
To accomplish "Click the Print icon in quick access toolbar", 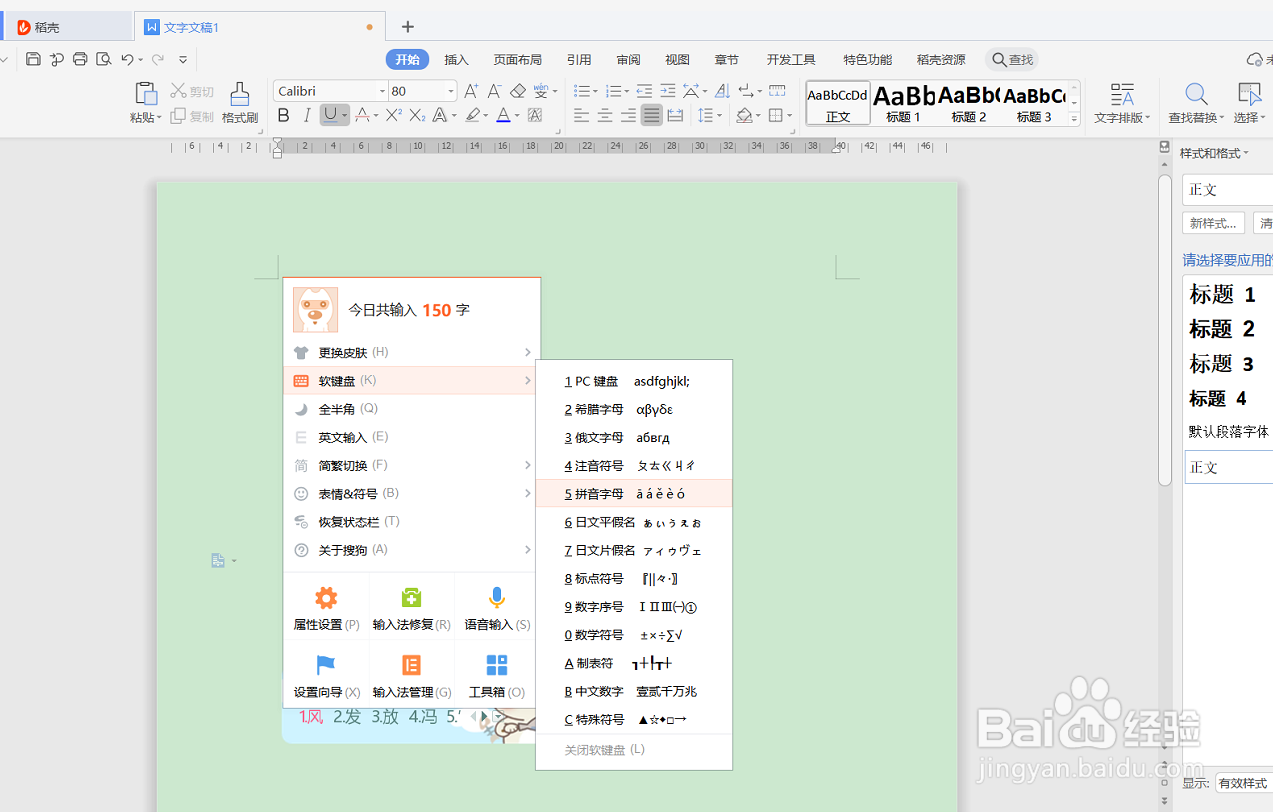I will coord(80,59).
